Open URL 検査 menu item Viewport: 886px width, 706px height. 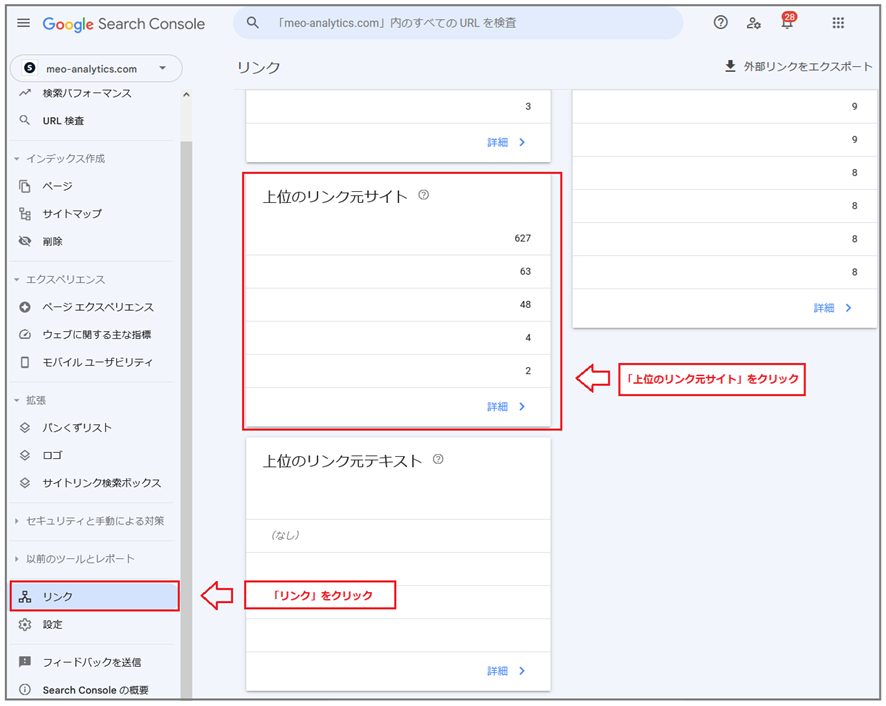(x=63, y=121)
